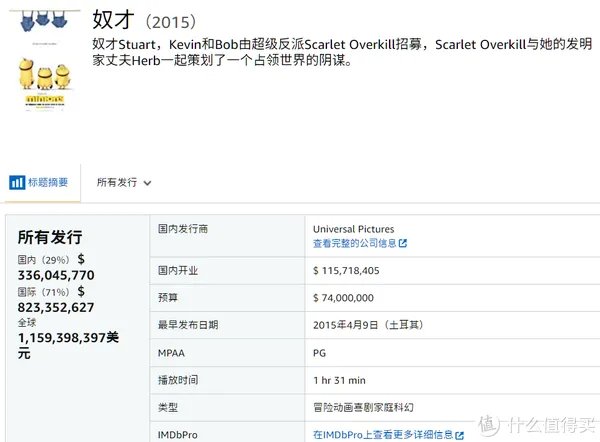Viewport: 600px width, 442px height.
Task: Click the 预算 row label
Action: pyautogui.click(x=168, y=297)
